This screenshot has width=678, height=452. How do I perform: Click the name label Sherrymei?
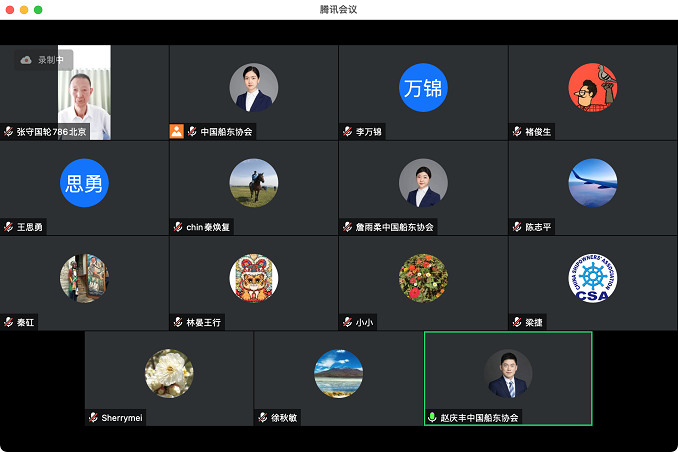122,418
